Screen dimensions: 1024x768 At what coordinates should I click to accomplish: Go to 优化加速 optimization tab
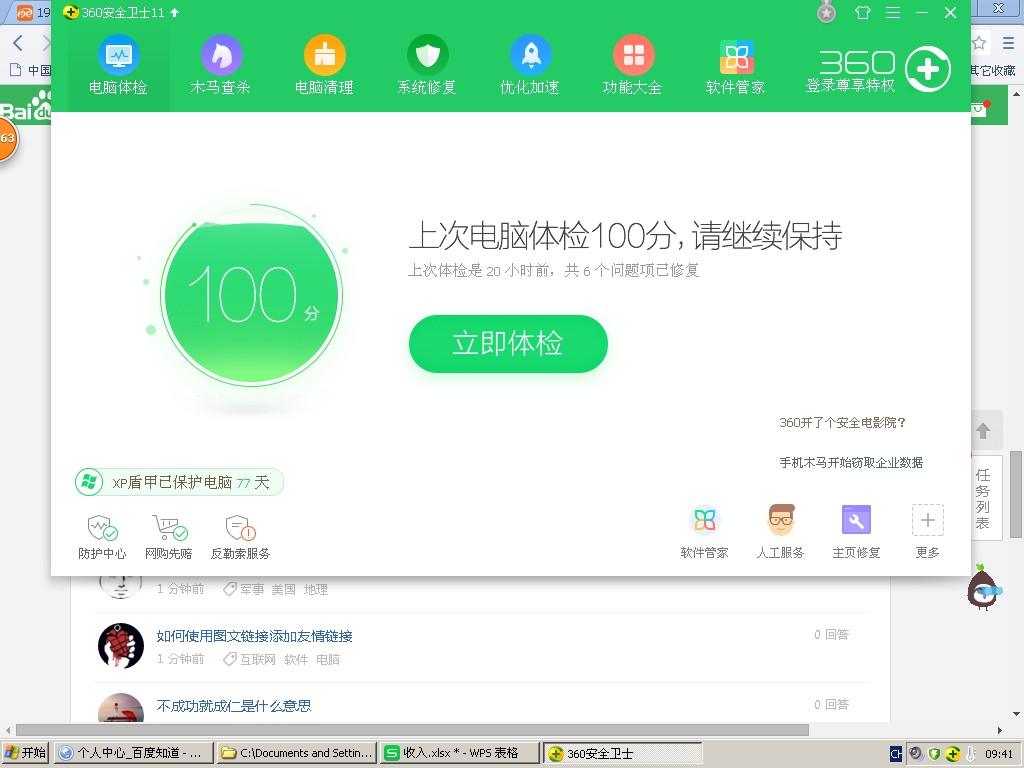coord(530,65)
